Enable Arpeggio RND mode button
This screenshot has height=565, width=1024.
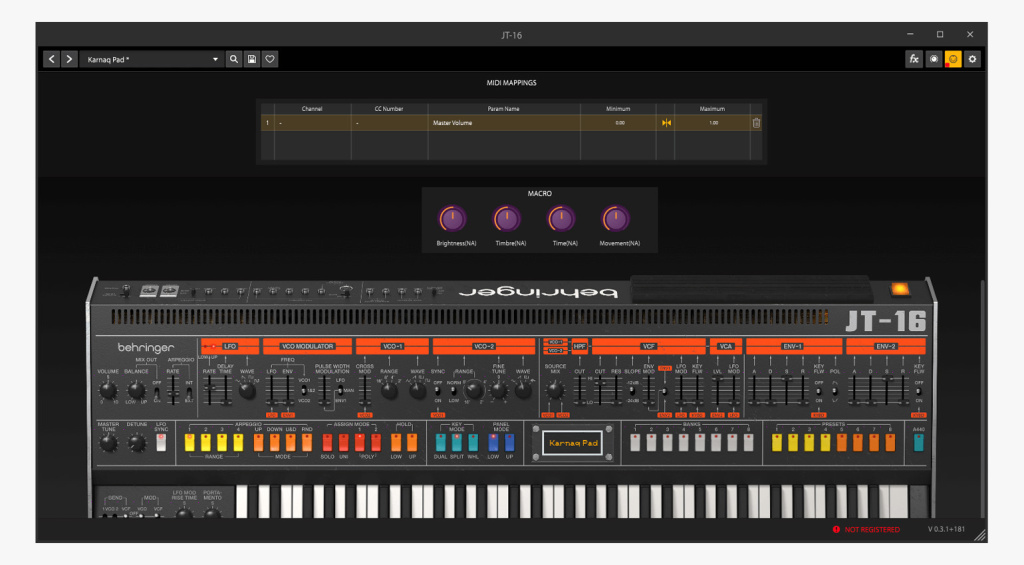[306, 442]
